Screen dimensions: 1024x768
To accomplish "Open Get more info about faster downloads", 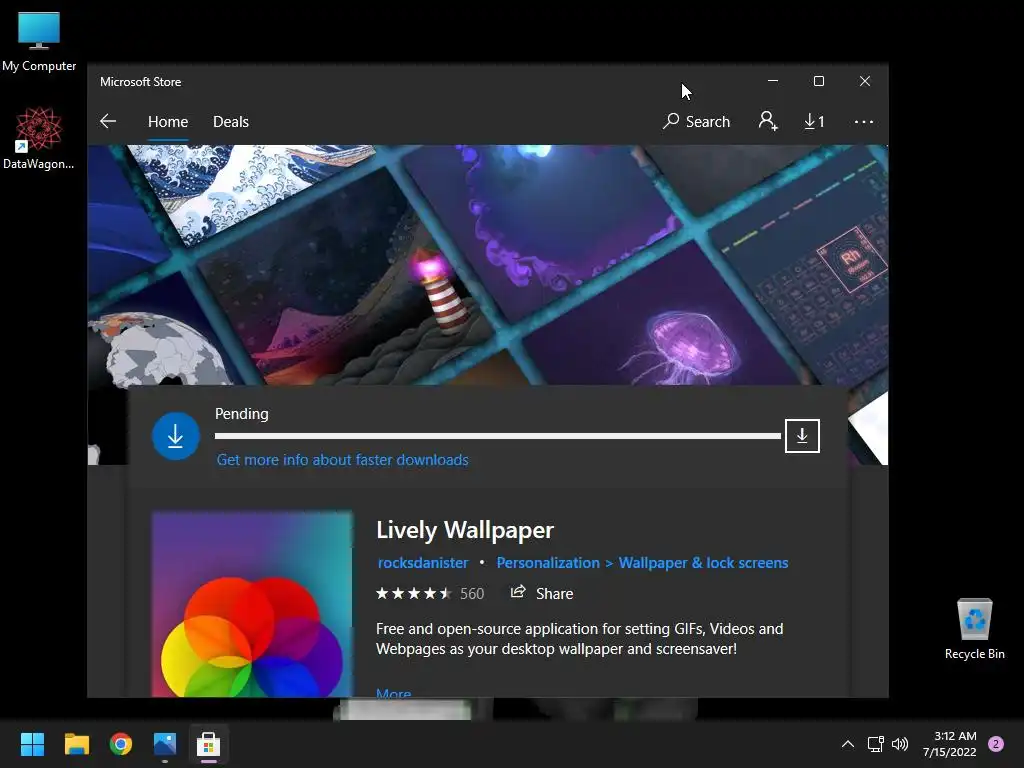I will (x=342, y=460).
